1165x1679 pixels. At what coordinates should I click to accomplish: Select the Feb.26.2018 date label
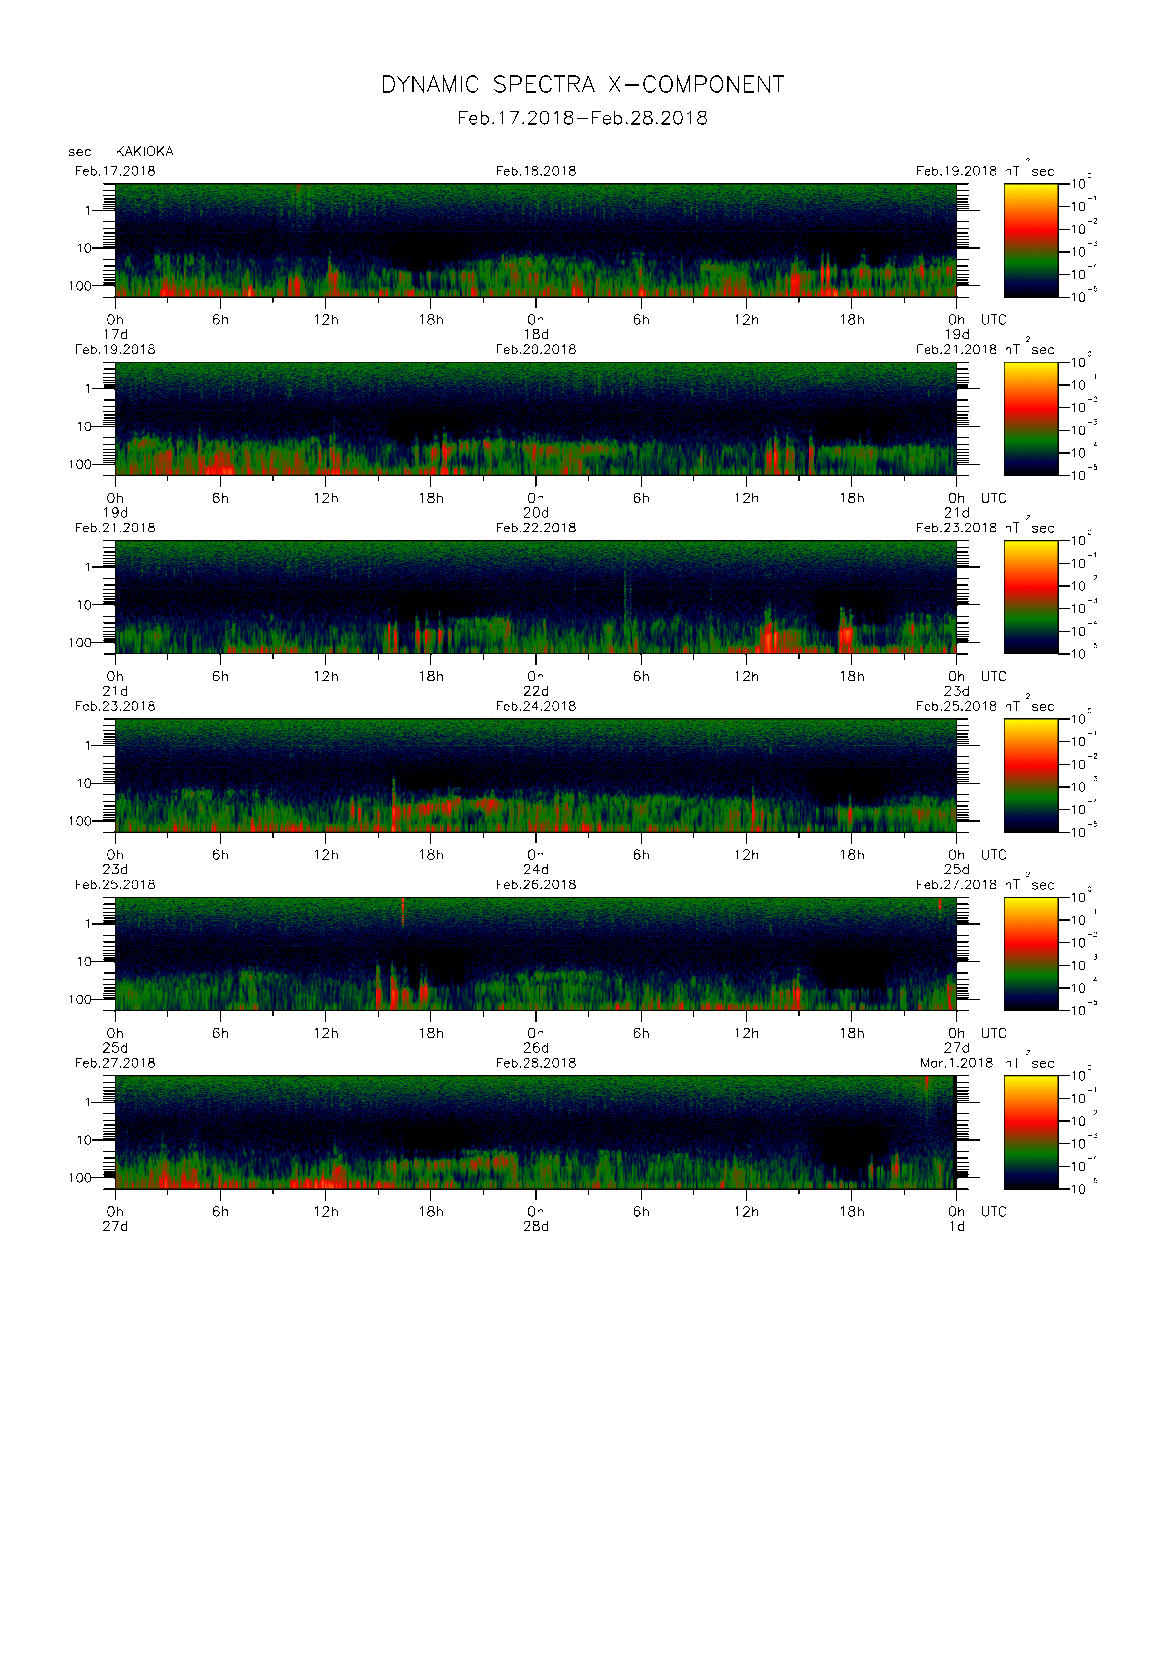(536, 884)
